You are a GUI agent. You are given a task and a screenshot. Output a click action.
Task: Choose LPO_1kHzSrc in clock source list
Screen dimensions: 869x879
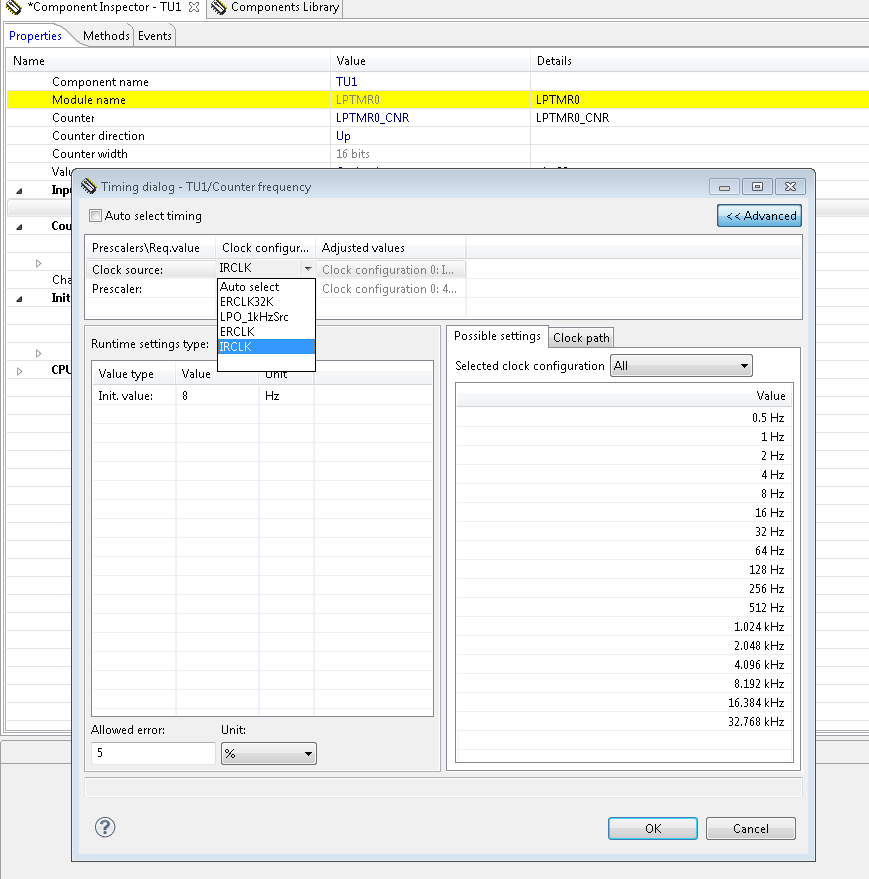pos(266,317)
